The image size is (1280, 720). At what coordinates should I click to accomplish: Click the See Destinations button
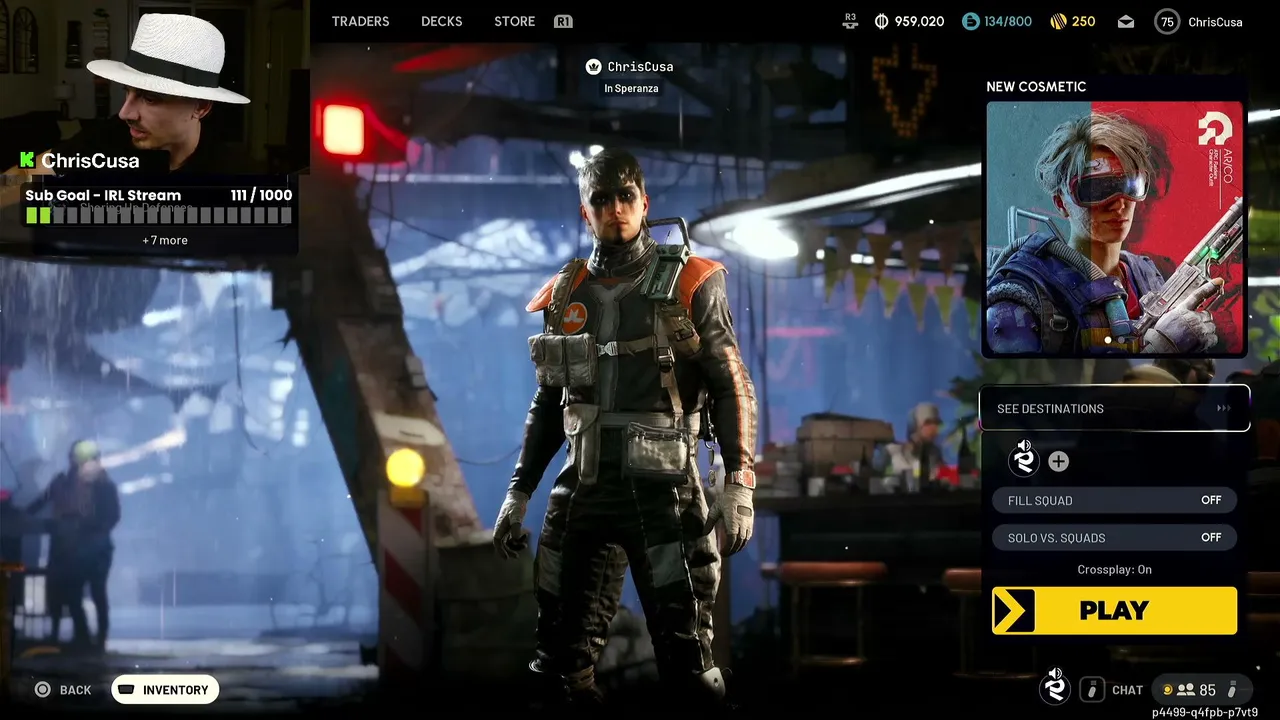[1114, 408]
